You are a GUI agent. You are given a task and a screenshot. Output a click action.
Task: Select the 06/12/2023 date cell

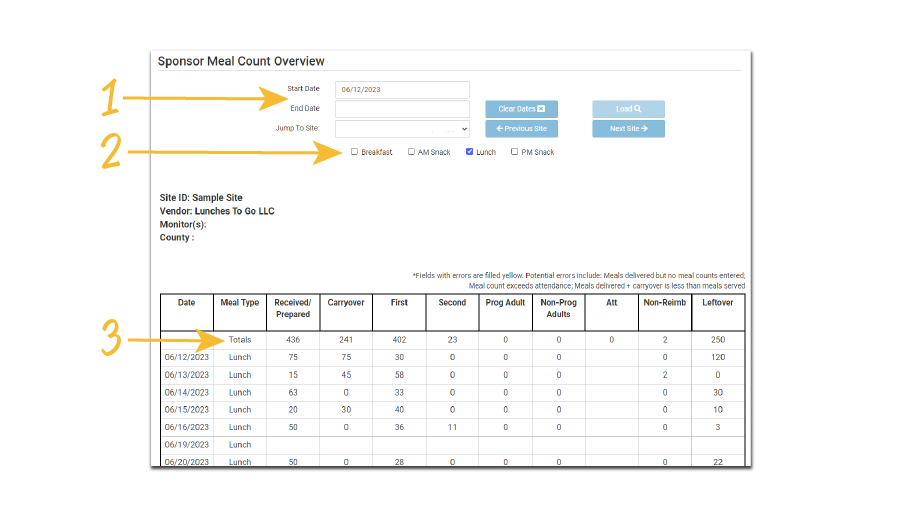[187, 357]
